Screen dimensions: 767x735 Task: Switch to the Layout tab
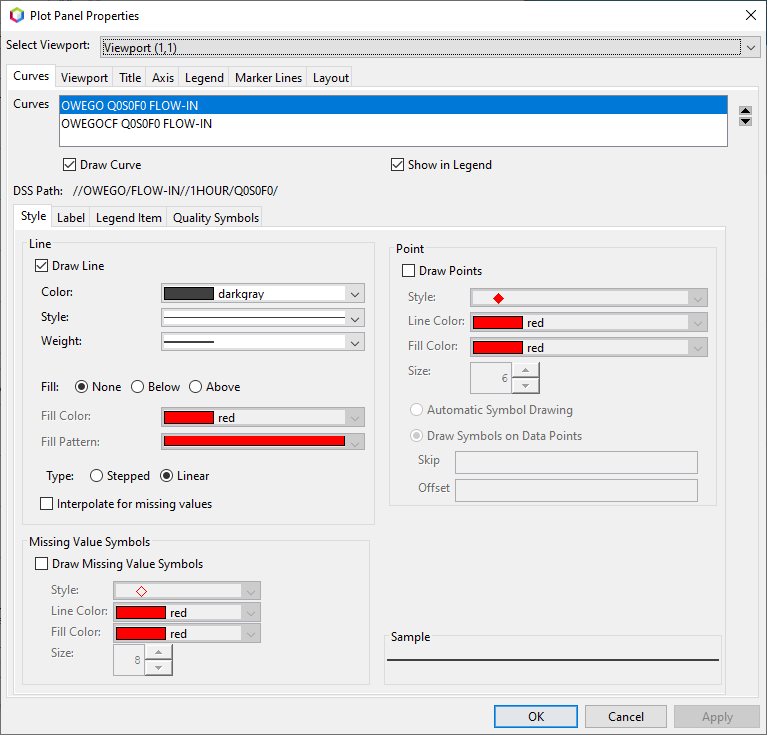point(331,78)
